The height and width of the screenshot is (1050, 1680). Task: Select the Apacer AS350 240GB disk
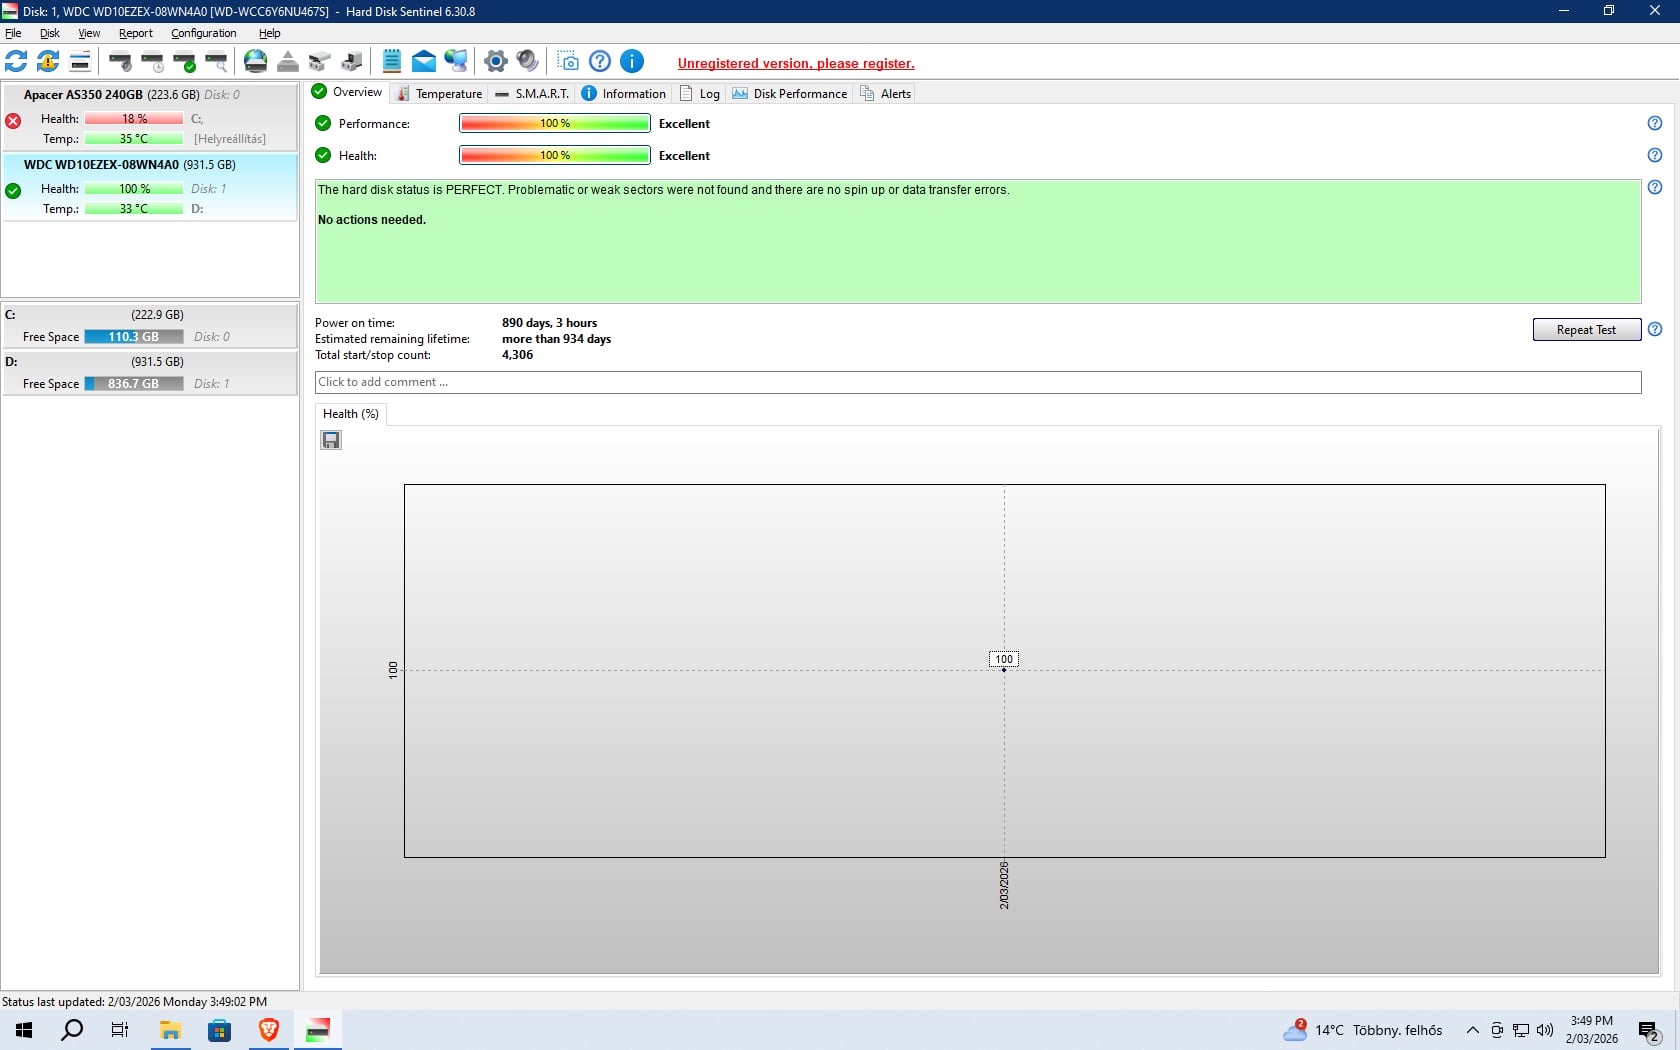150,117
